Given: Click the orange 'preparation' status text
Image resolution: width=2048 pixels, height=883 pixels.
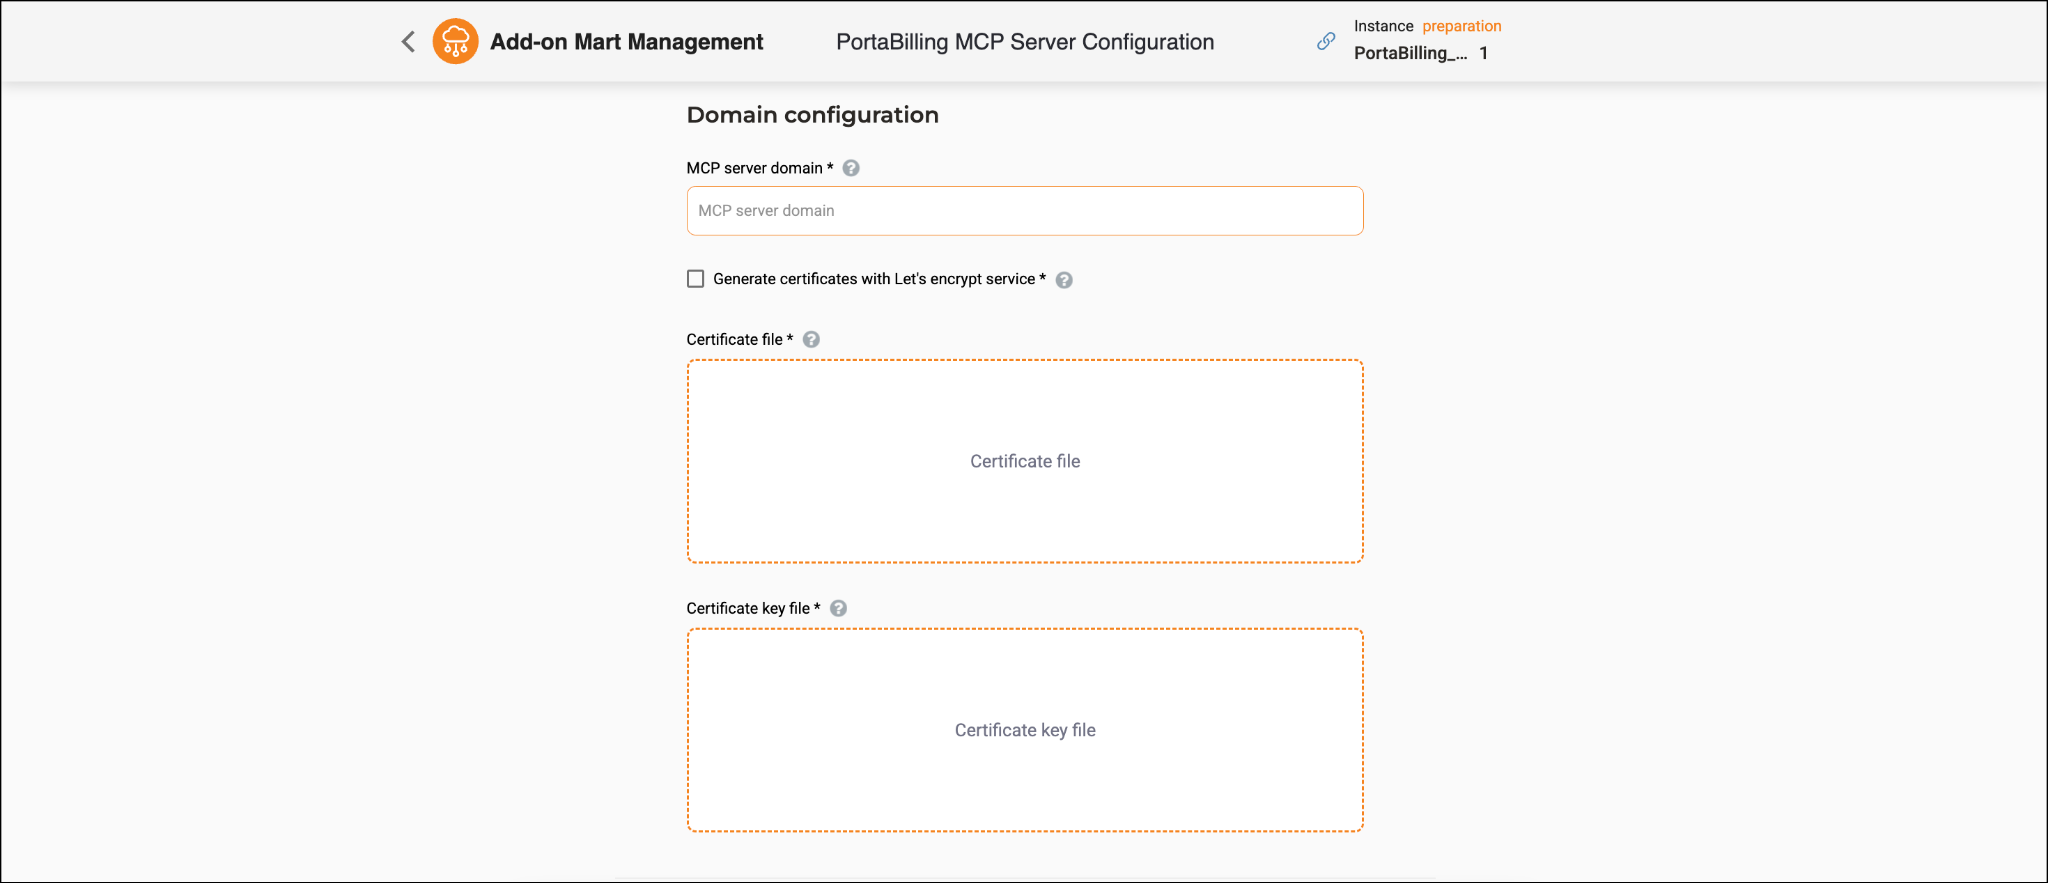Looking at the screenshot, I should [1462, 26].
